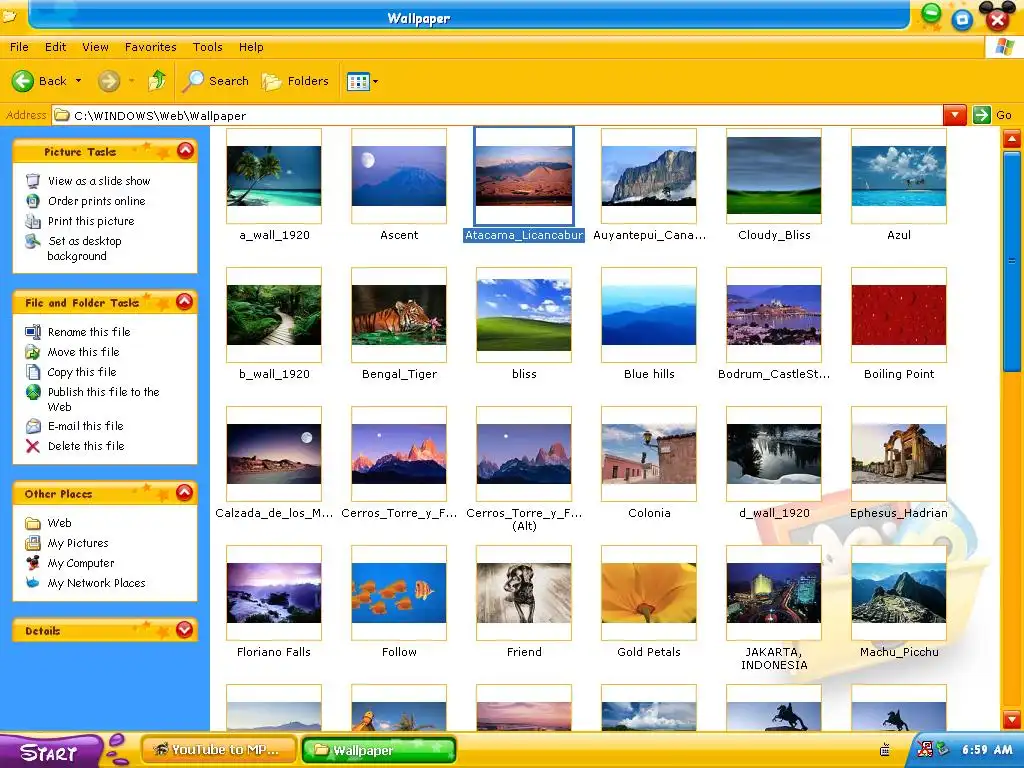The height and width of the screenshot is (768, 1024).
Task: Switch to YouTube to MP... taskbar button
Action: [x=219, y=750]
